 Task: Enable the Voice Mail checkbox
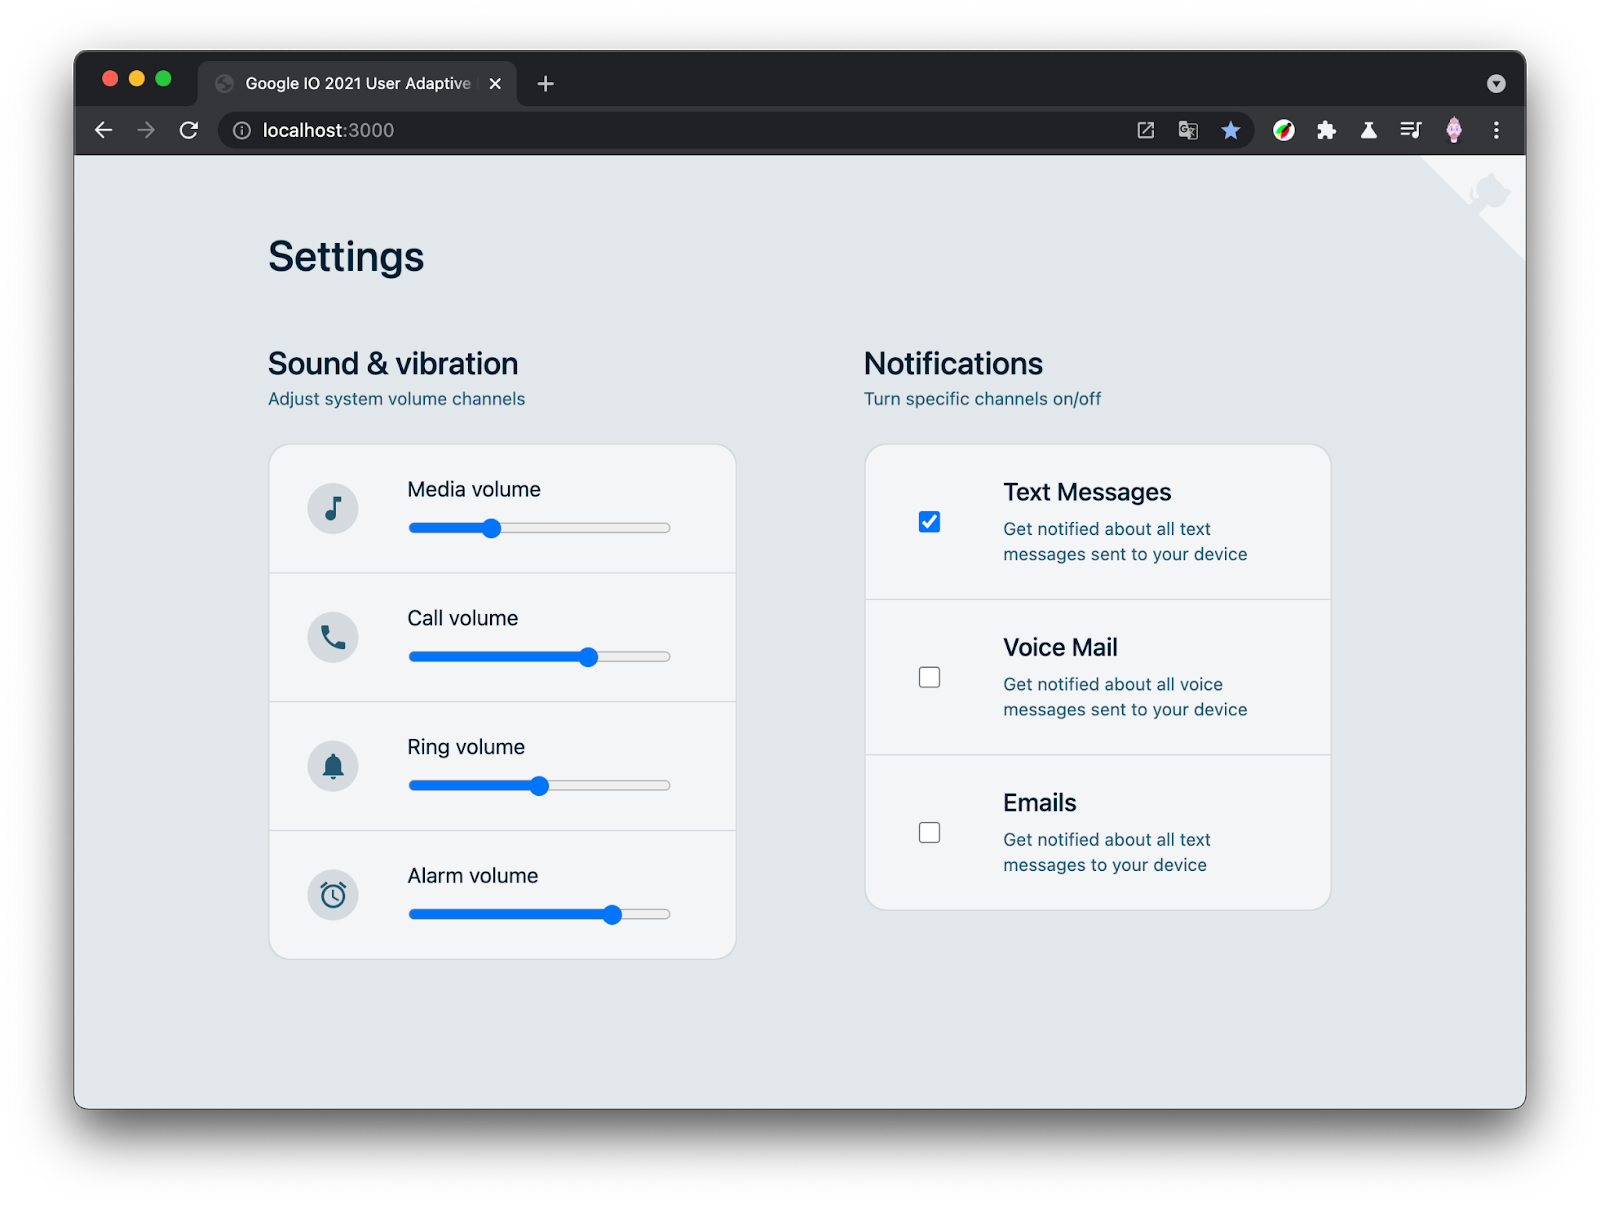point(929,677)
